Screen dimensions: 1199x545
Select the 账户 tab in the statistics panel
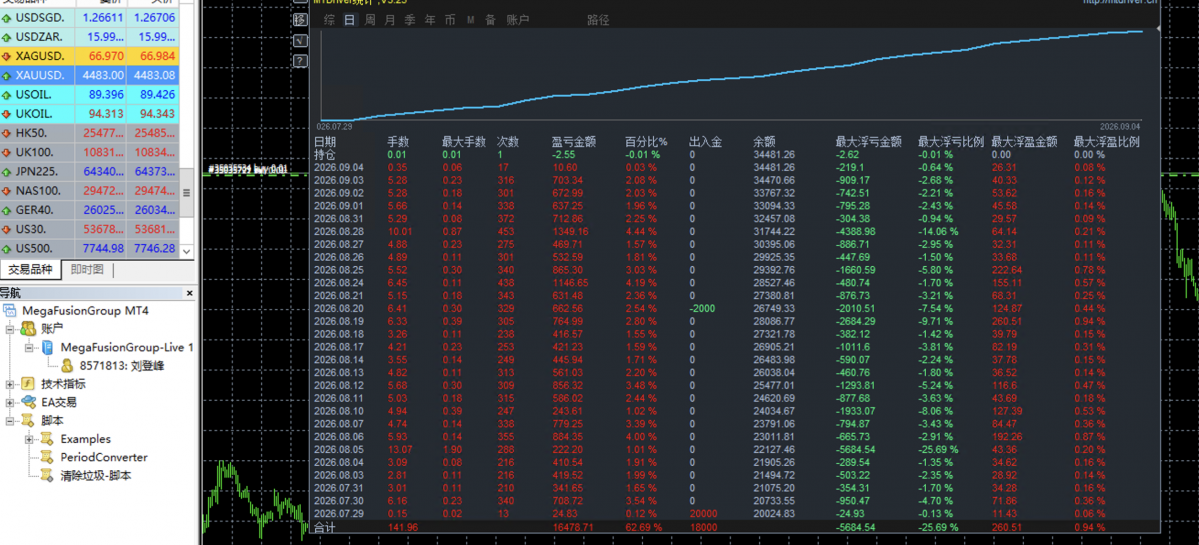pyautogui.click(x=518, y=21)
